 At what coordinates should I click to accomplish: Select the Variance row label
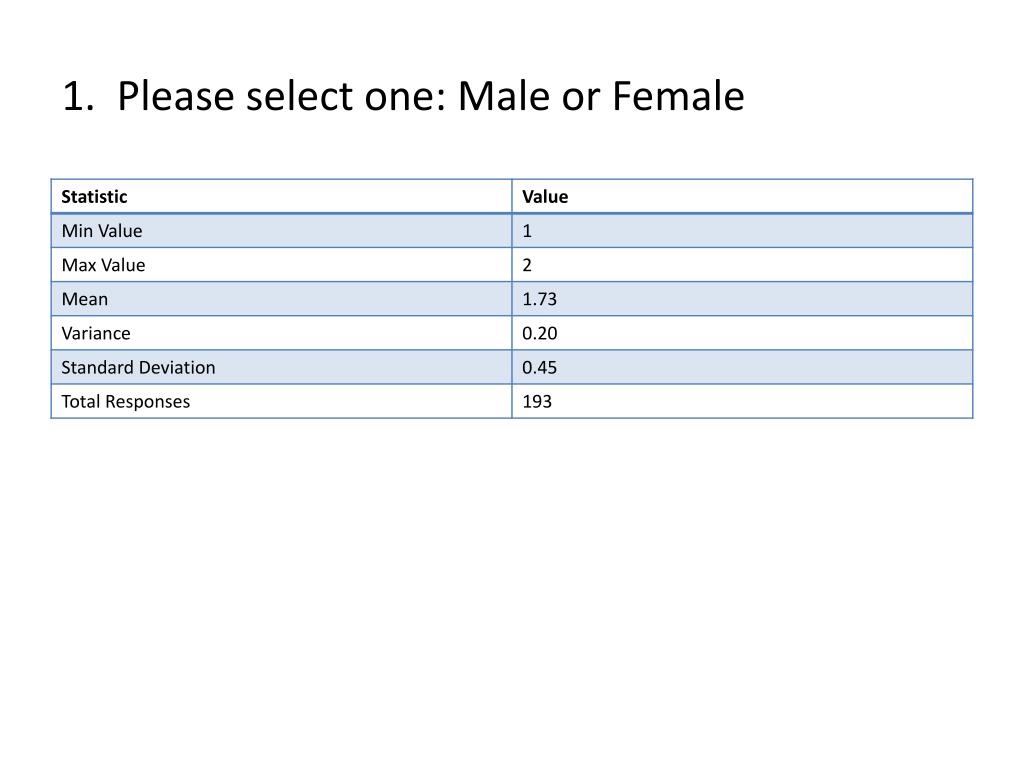click(x=96, y=333)
